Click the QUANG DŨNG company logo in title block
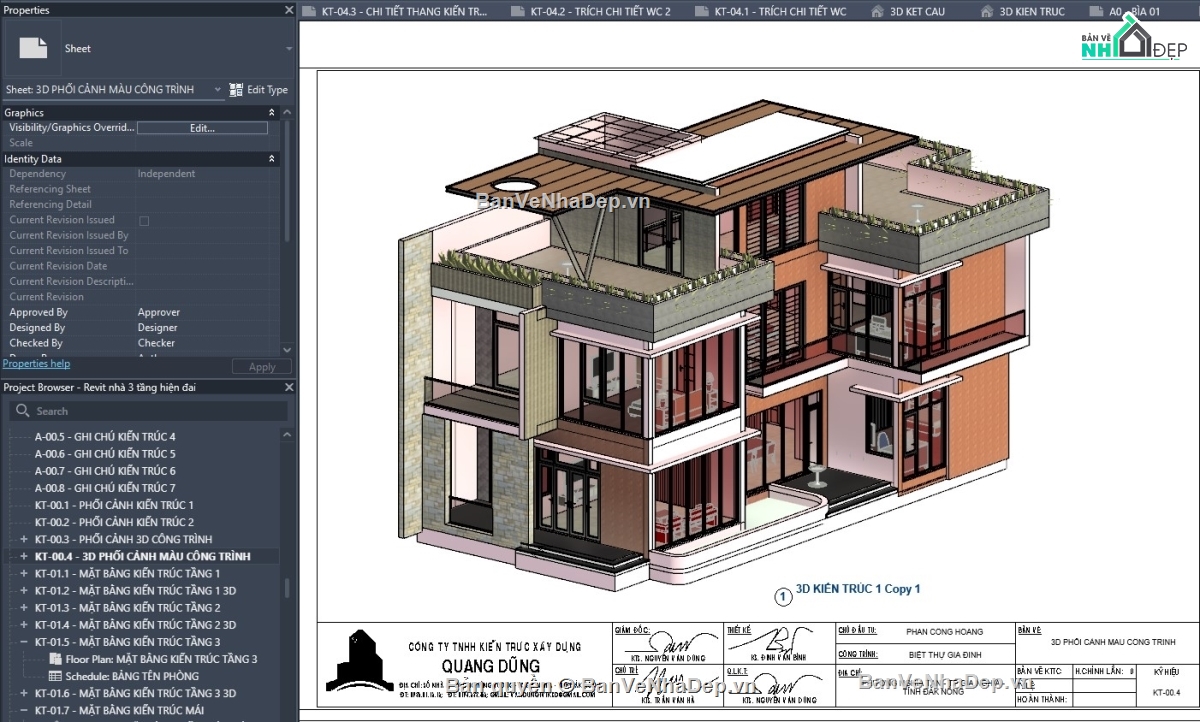This screenshot has width=1200, height=722. (358, 661)
